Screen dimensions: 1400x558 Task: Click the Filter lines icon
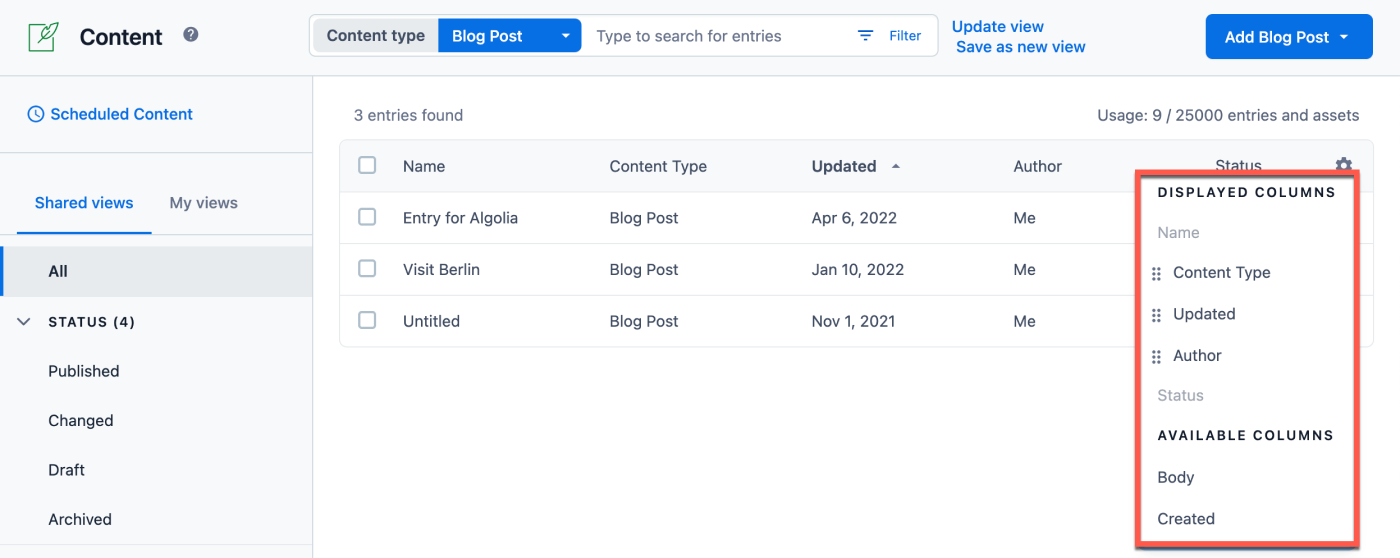coord(866,36)
